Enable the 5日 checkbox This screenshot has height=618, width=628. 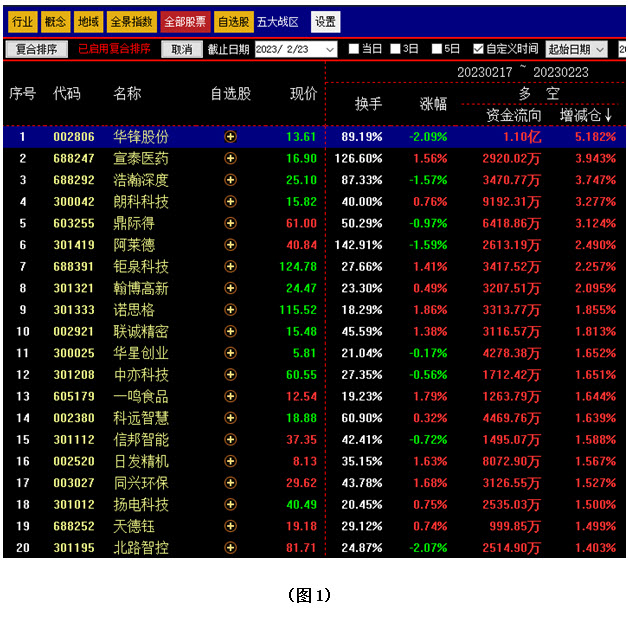pyautogui.click(x=437, y=49)
